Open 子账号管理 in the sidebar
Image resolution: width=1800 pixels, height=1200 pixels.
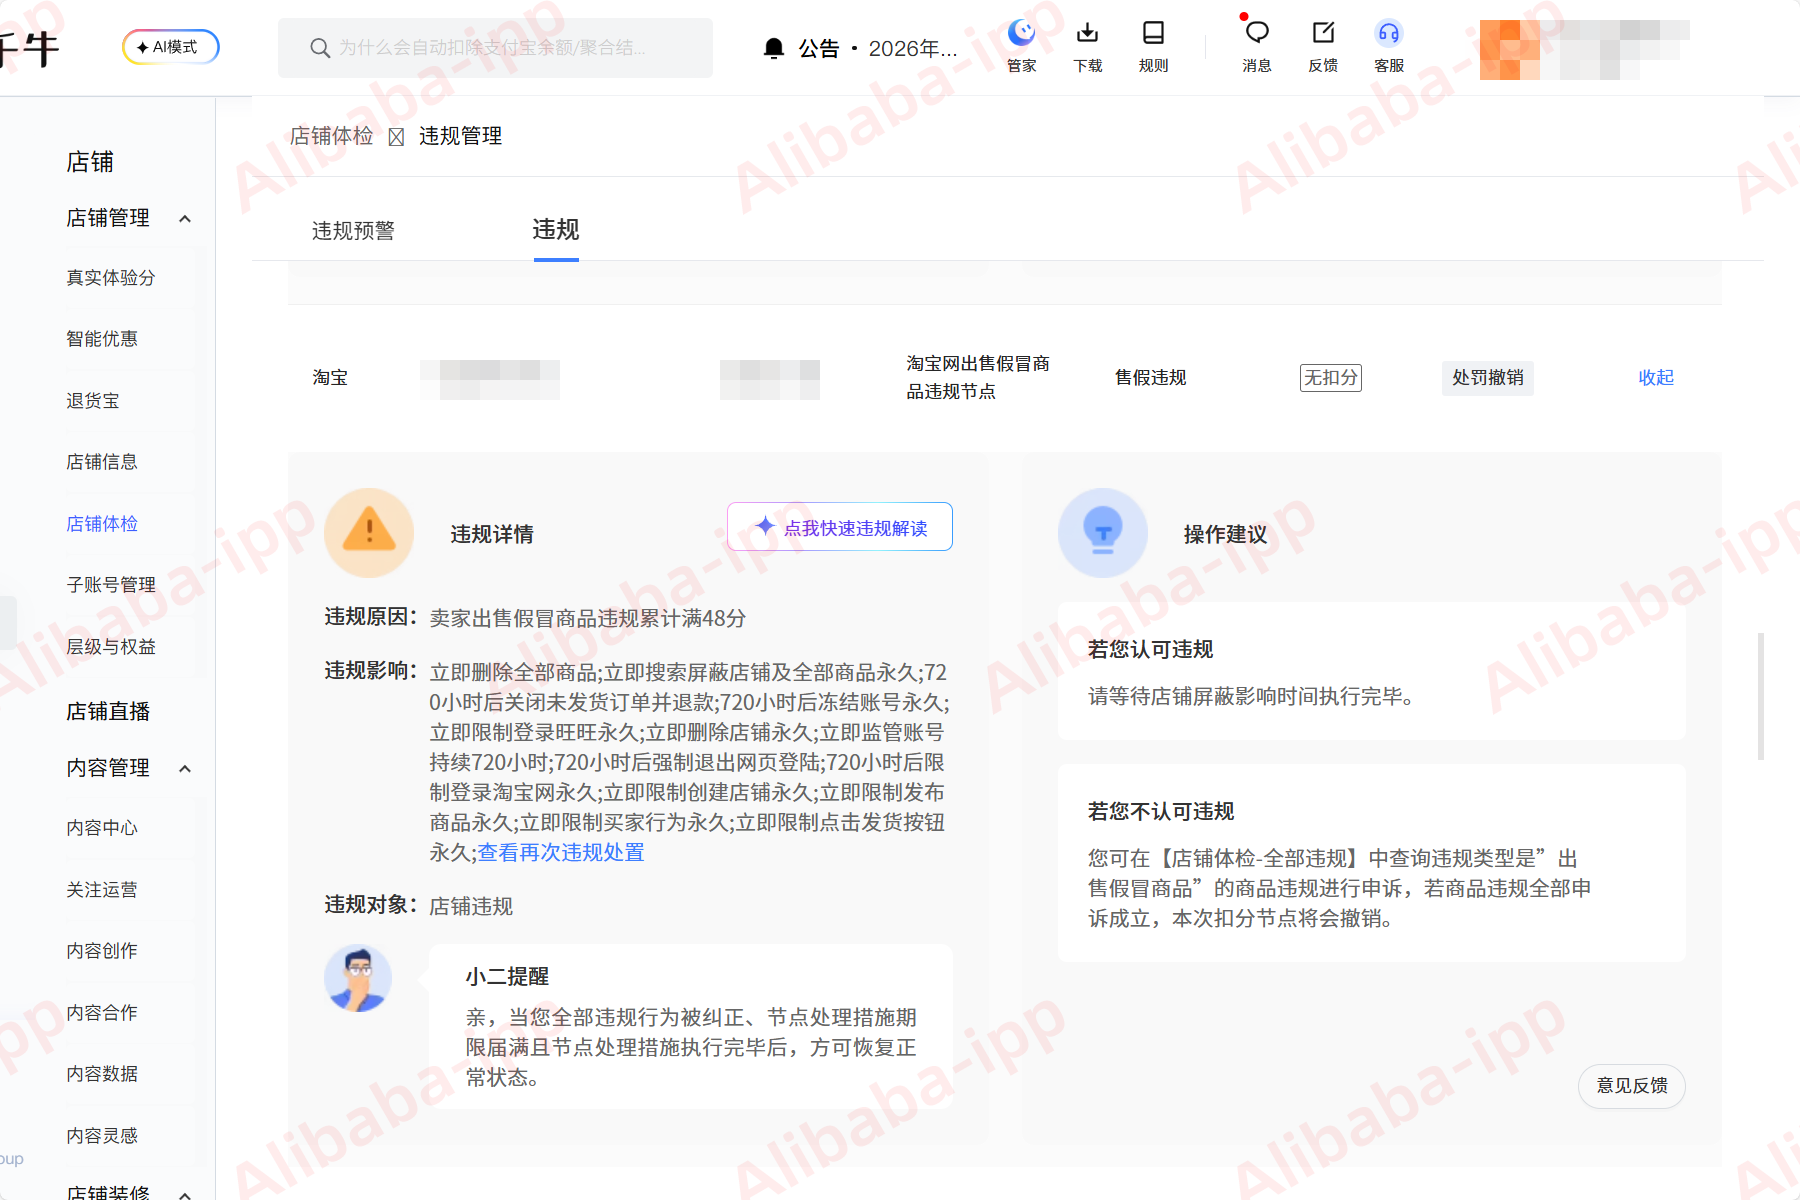(111, 584)
